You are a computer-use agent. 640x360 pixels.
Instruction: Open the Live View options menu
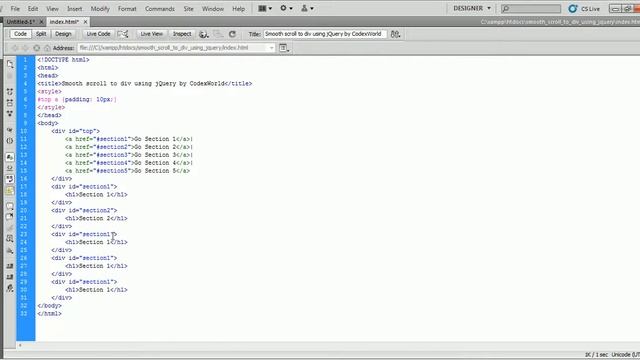click(284, 48)
